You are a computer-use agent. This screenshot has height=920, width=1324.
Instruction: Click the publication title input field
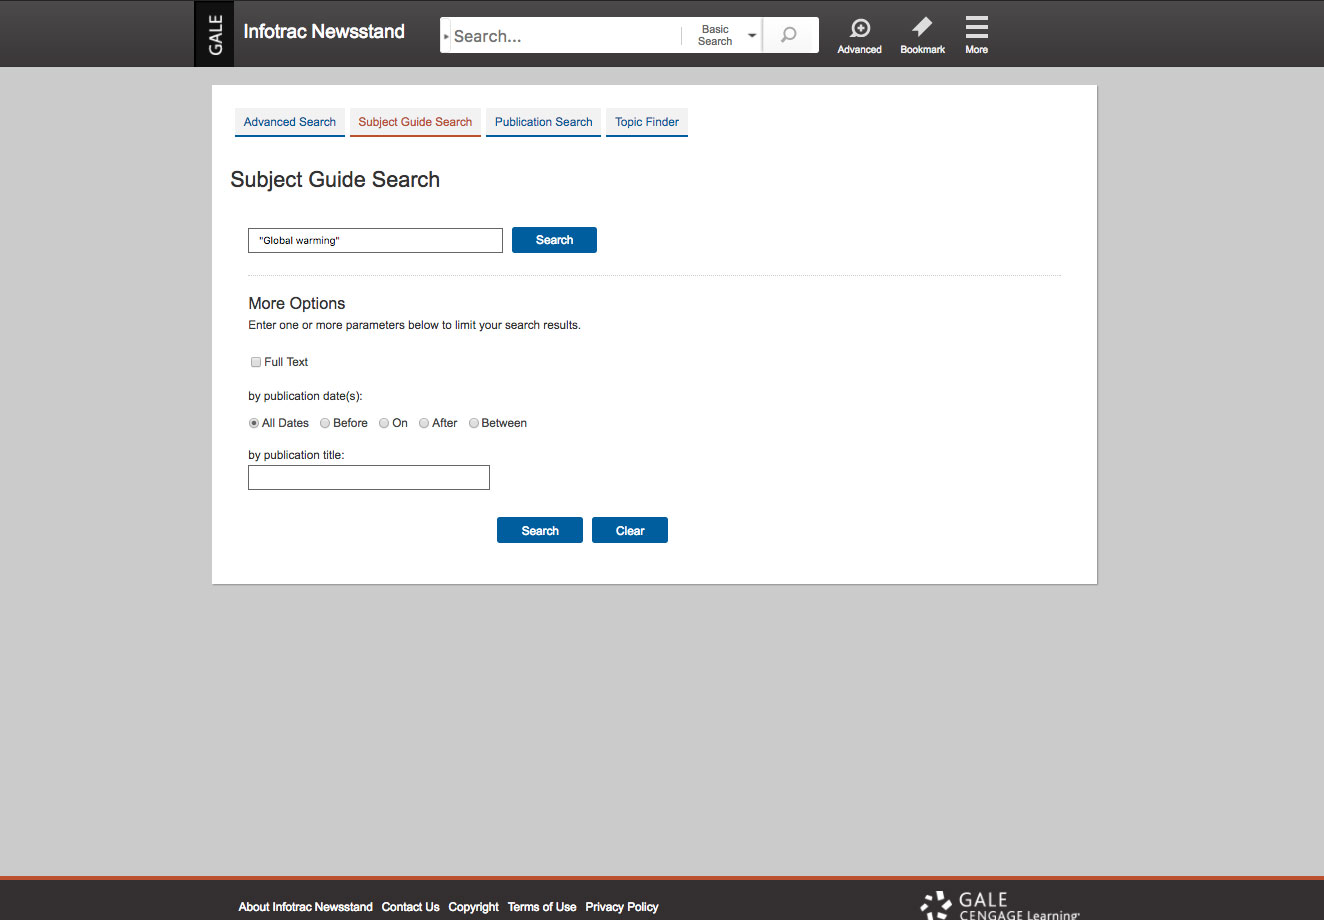point(369,477)
